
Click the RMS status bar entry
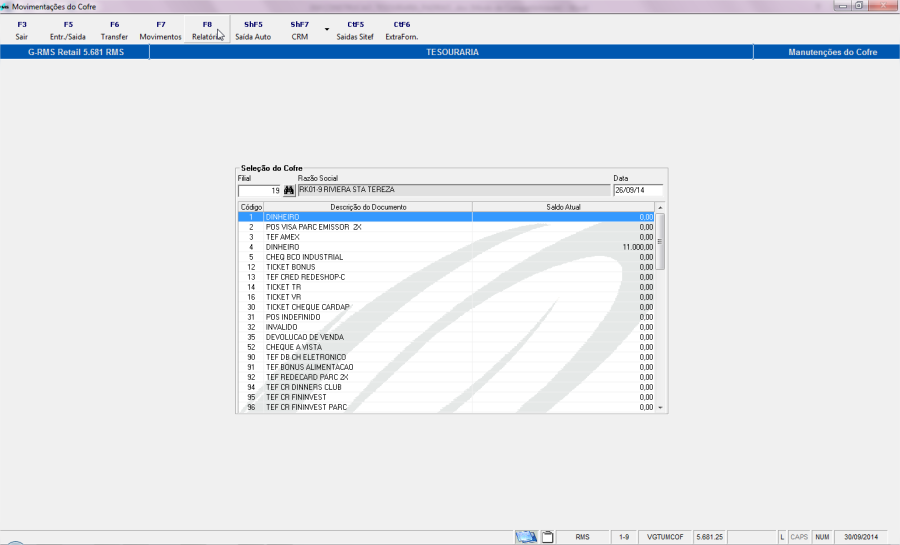tap(583, 537)
